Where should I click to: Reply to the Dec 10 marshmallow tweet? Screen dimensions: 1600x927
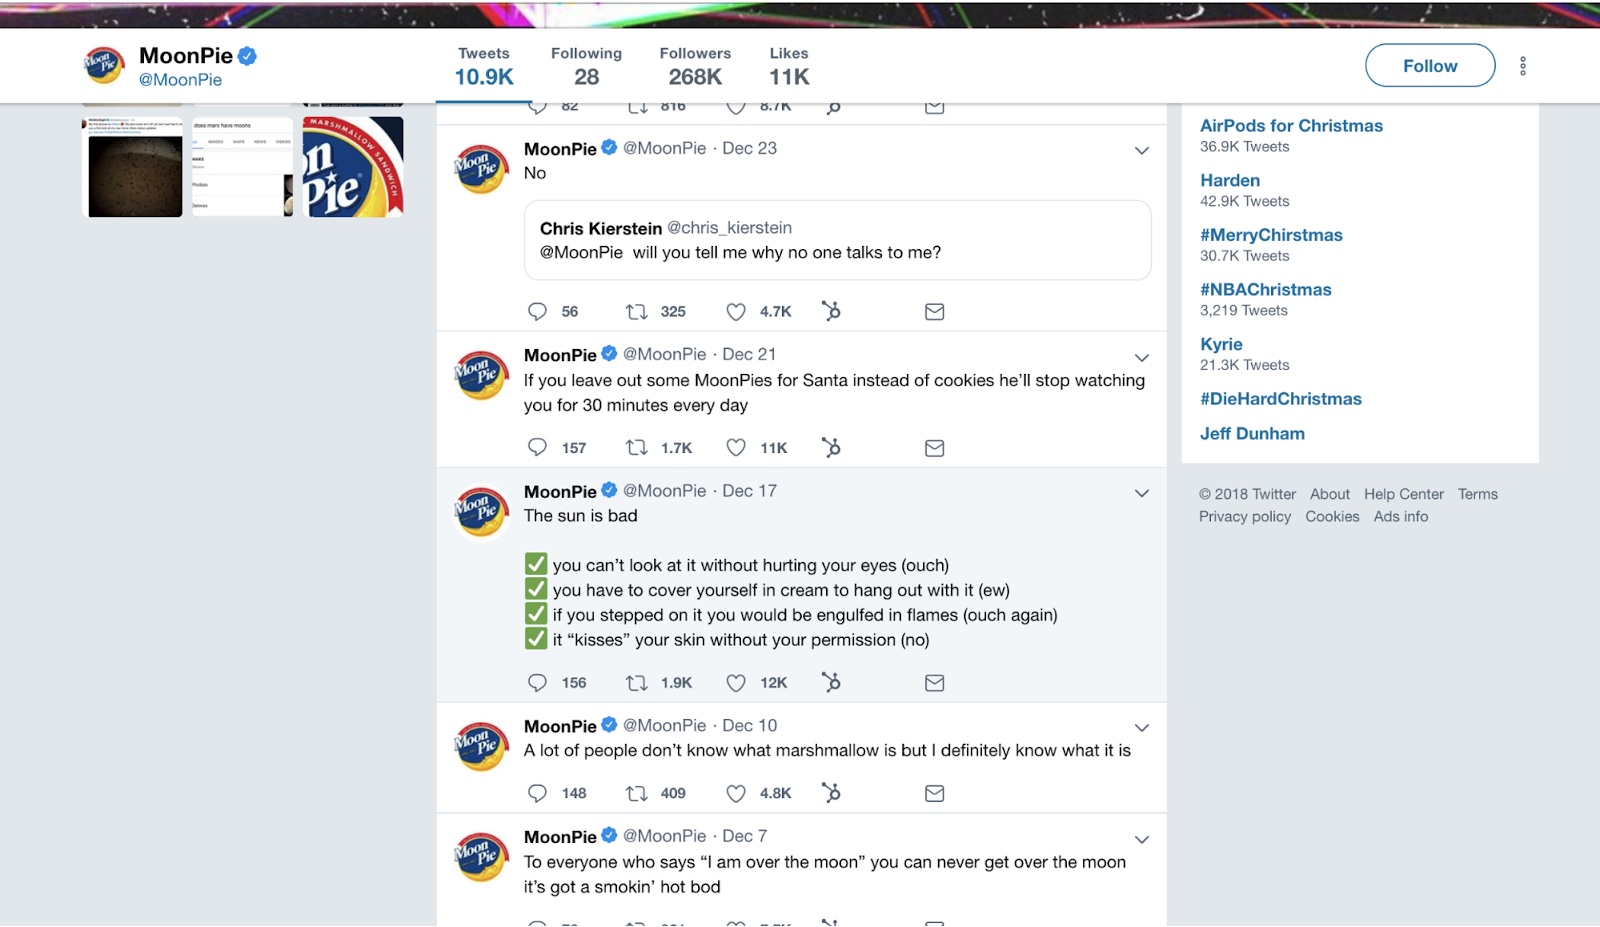point(537,793)
